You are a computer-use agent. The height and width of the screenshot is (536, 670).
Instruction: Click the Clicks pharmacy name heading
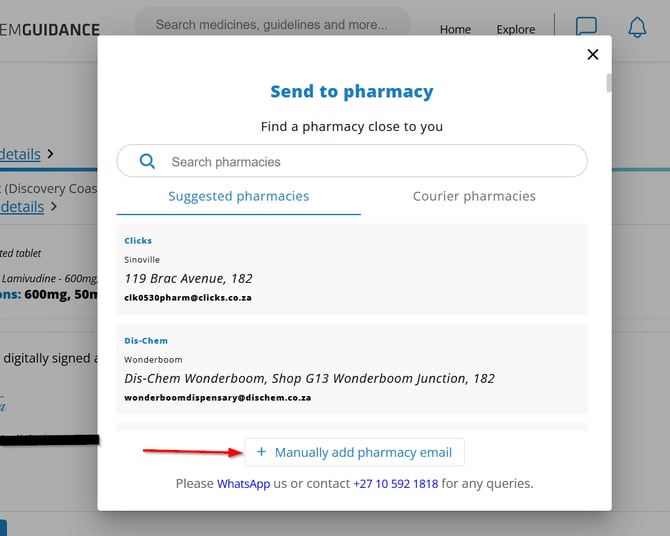tap(138, 241)
